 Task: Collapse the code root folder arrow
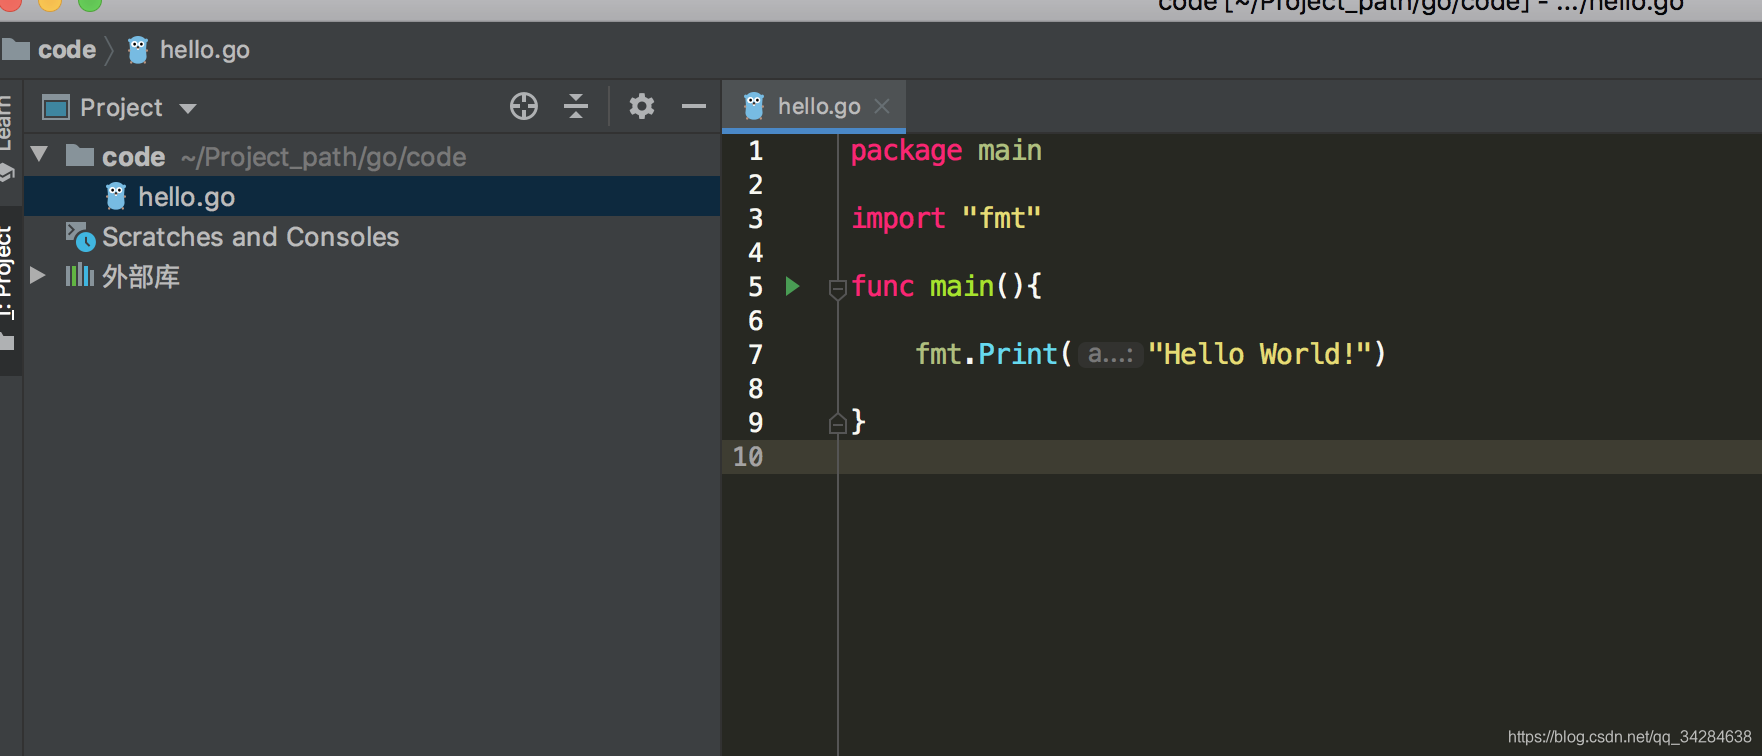tap(40, 154)
